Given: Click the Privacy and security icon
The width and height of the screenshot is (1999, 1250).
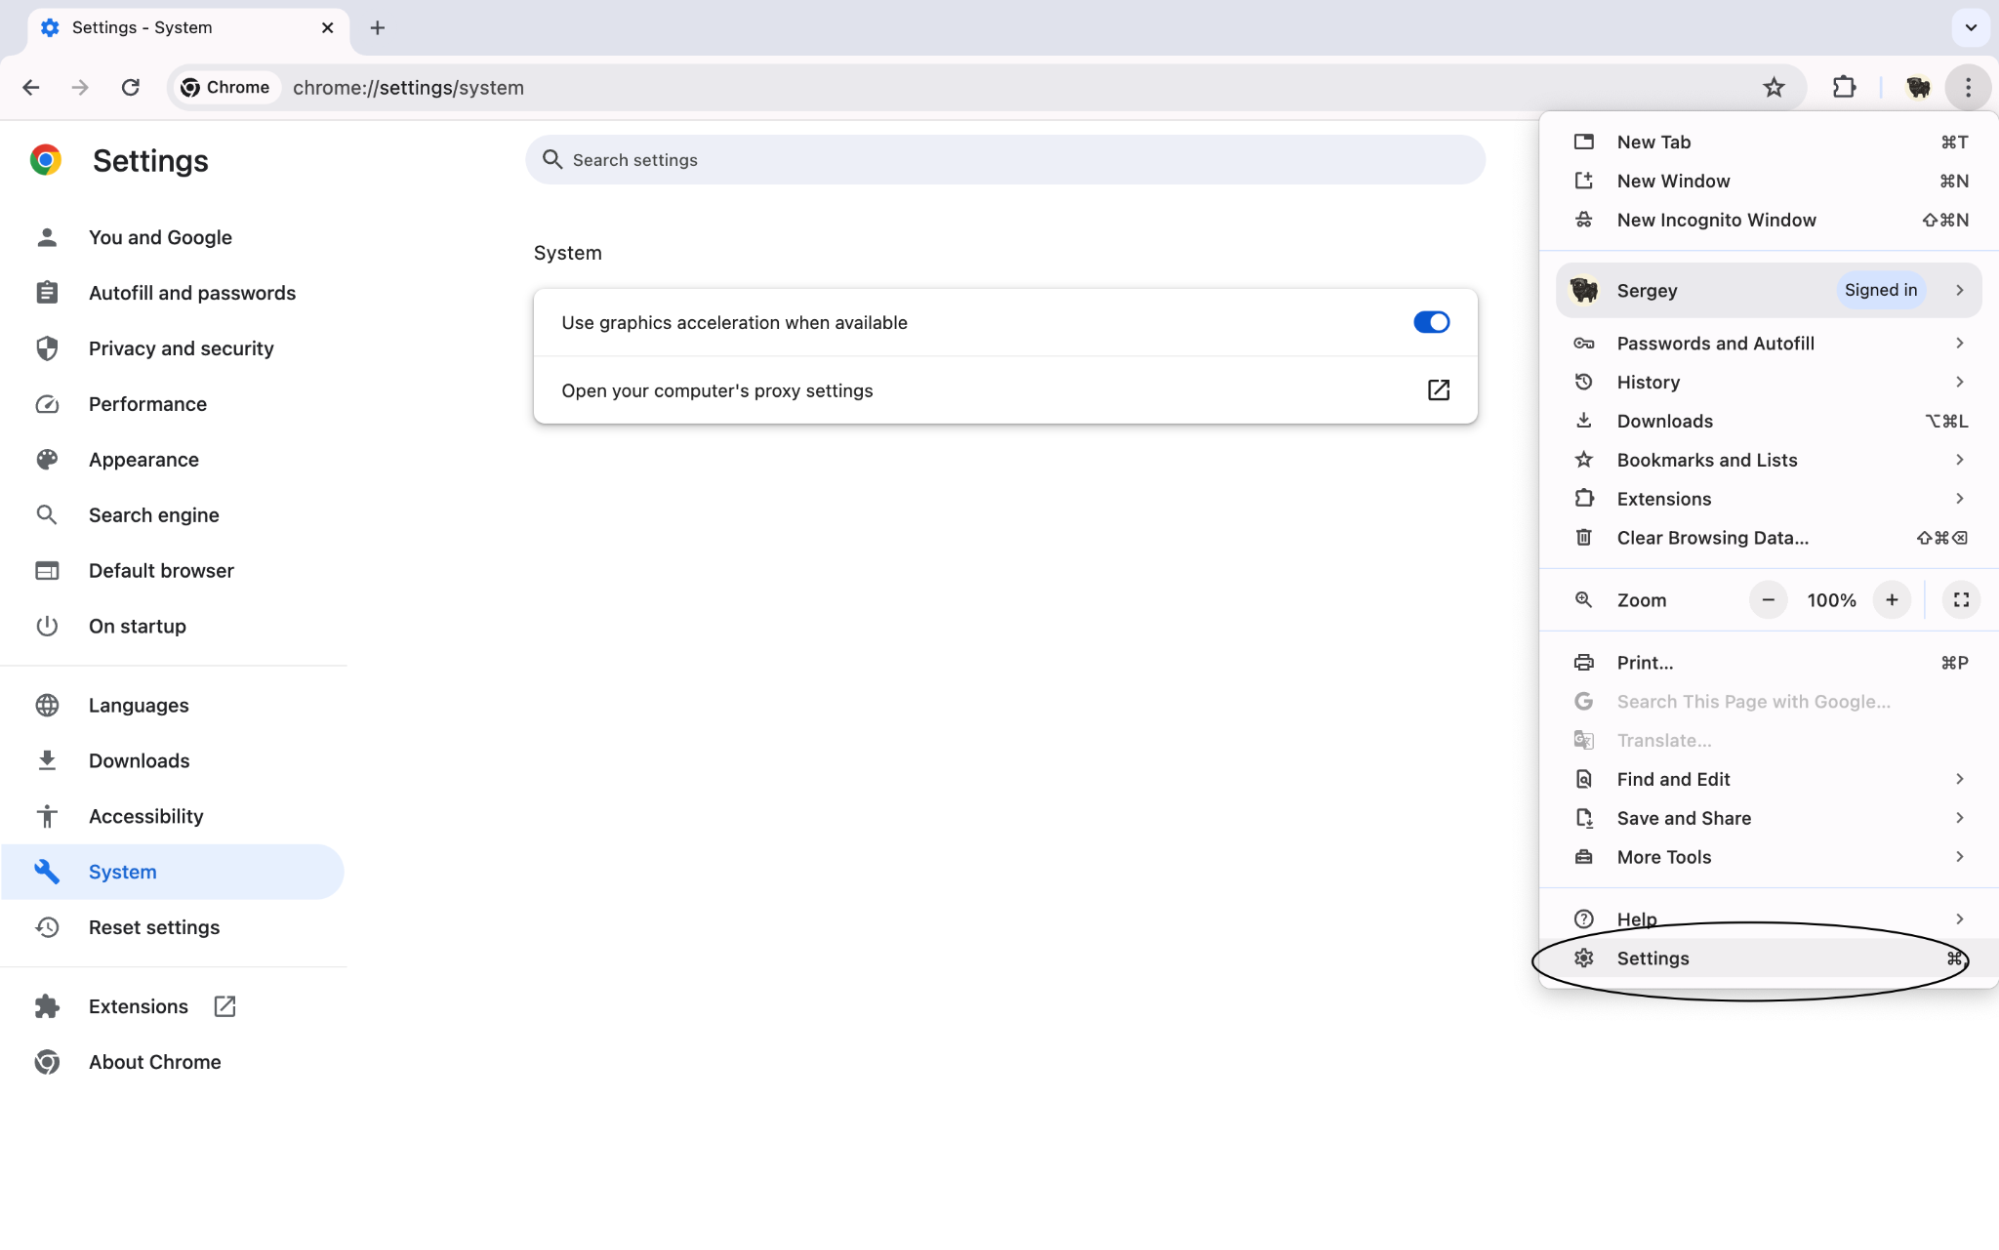Looking at the screenshot, I should pos(48,347).
